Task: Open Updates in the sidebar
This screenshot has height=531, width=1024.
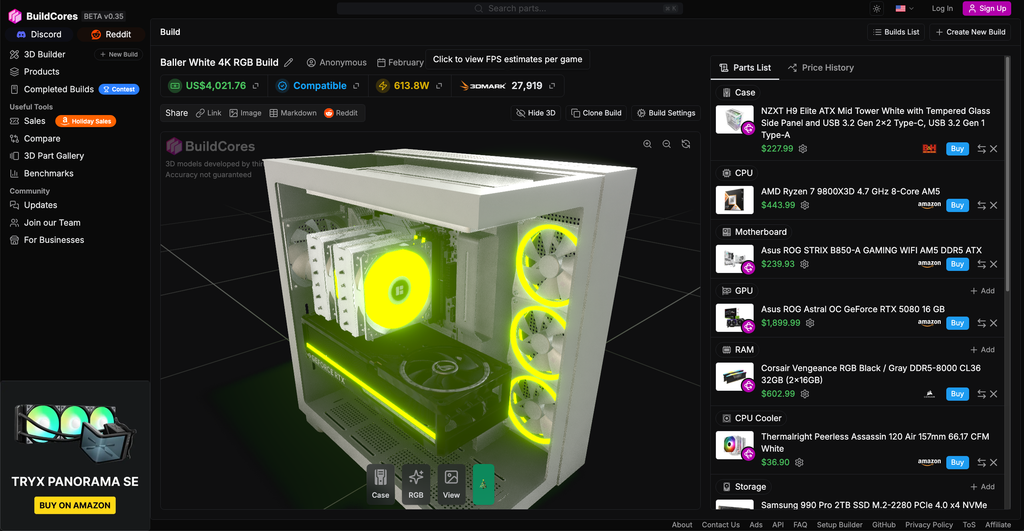Action: point(40,205)
